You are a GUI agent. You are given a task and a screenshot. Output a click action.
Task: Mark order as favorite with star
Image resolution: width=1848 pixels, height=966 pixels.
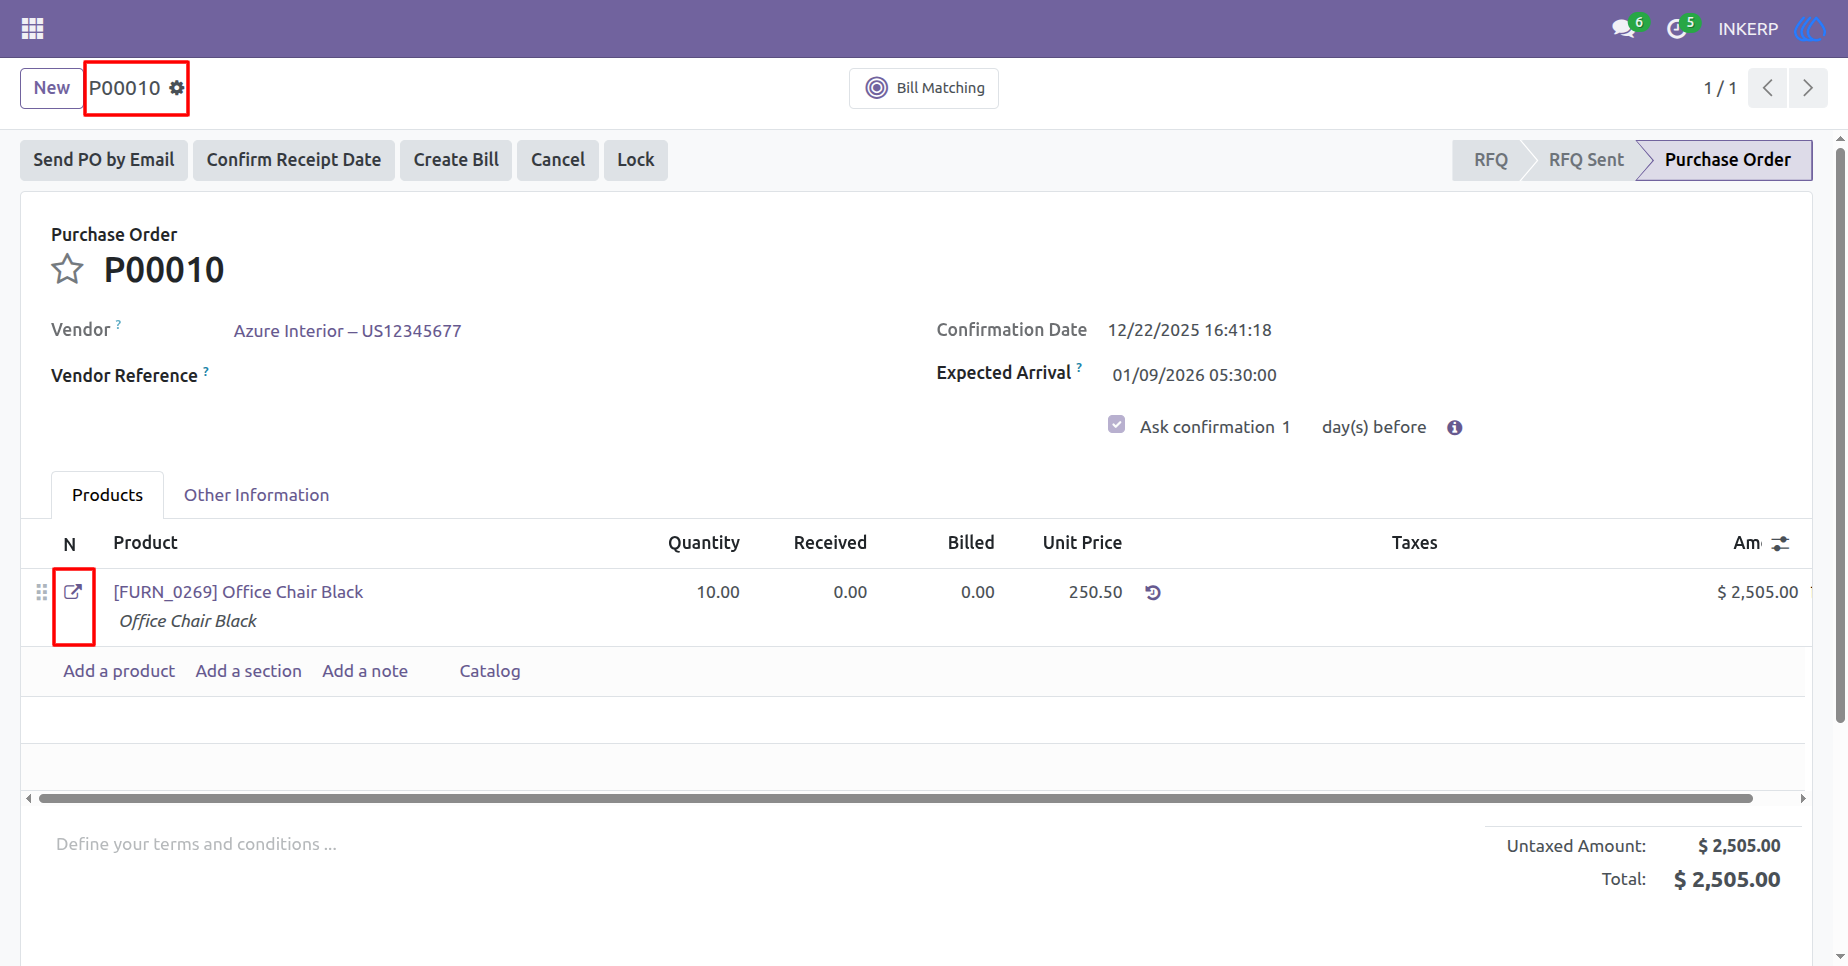[x=67, y=269]
